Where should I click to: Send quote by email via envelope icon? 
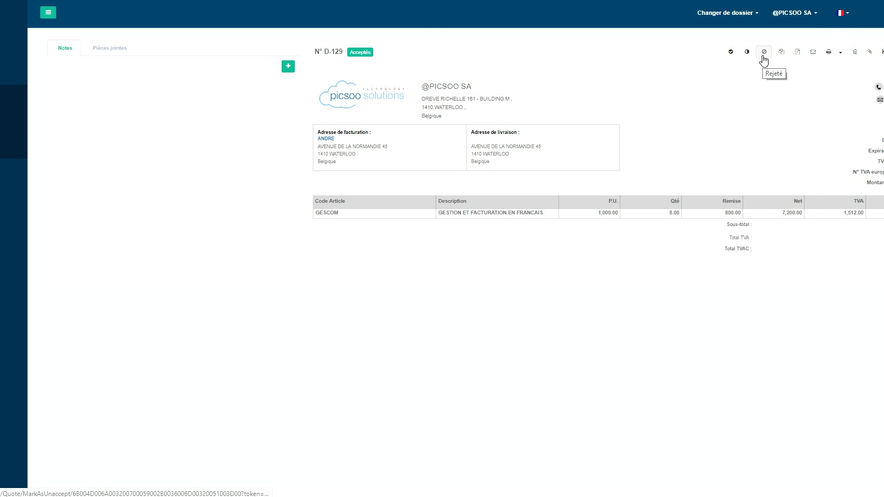813,51
